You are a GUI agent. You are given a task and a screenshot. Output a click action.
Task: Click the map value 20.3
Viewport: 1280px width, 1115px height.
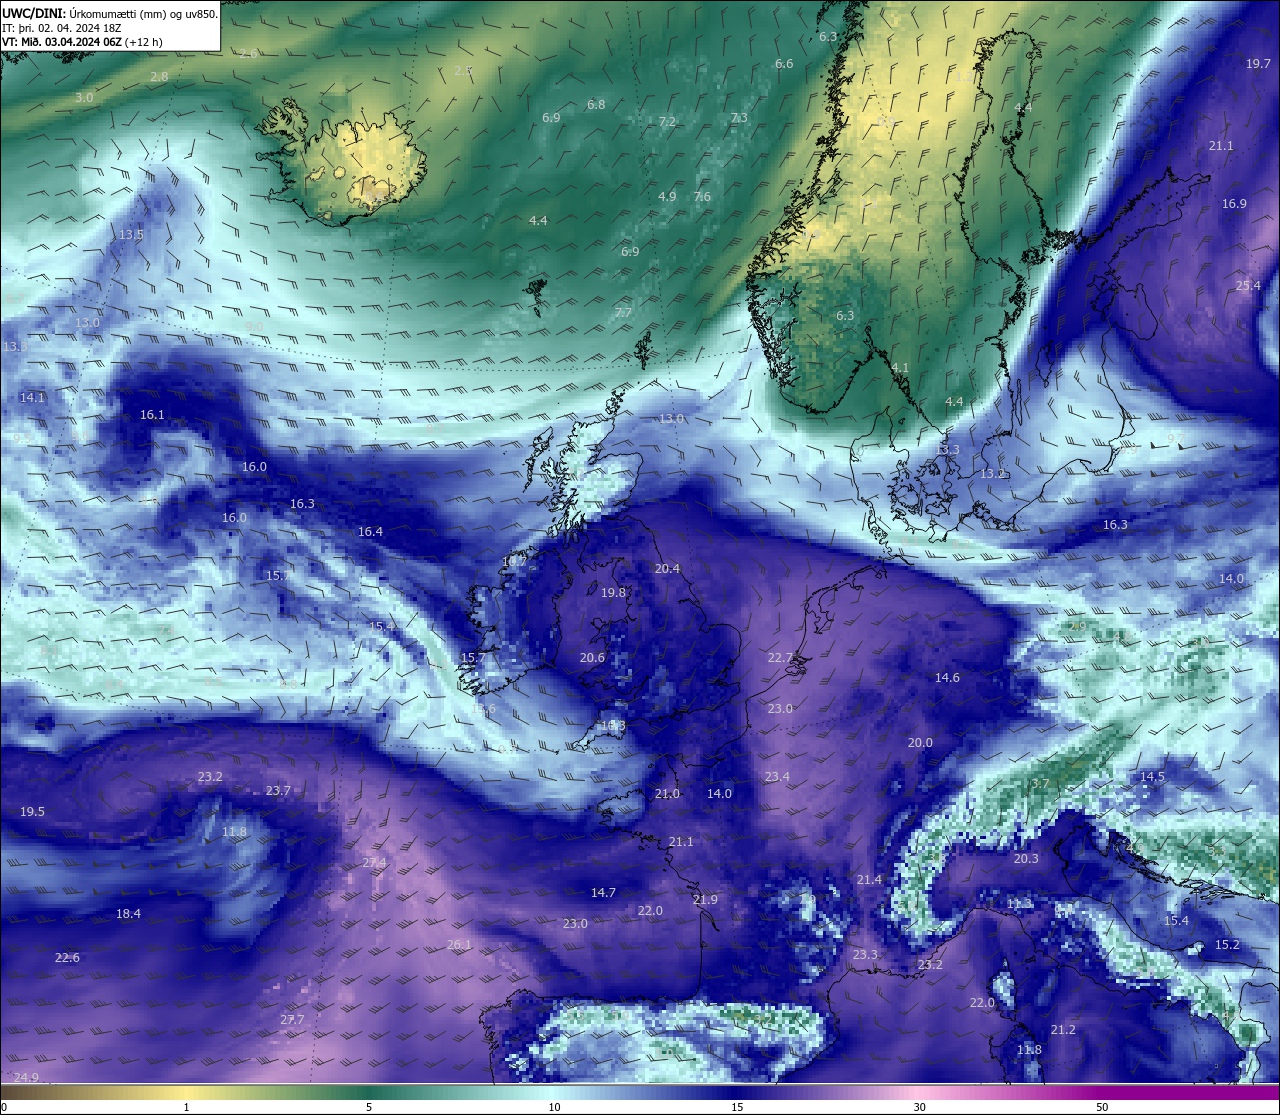click(1026, 859)
